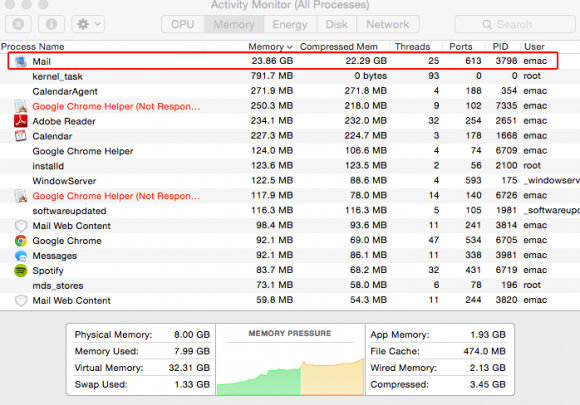
Task: Switch to the Energy tab
Action: click(290, 24)
